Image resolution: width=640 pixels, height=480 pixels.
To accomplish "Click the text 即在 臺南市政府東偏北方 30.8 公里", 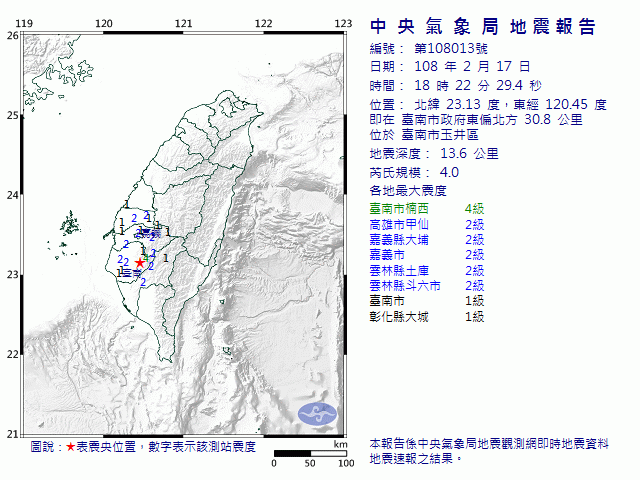I will tap(476, 120).
